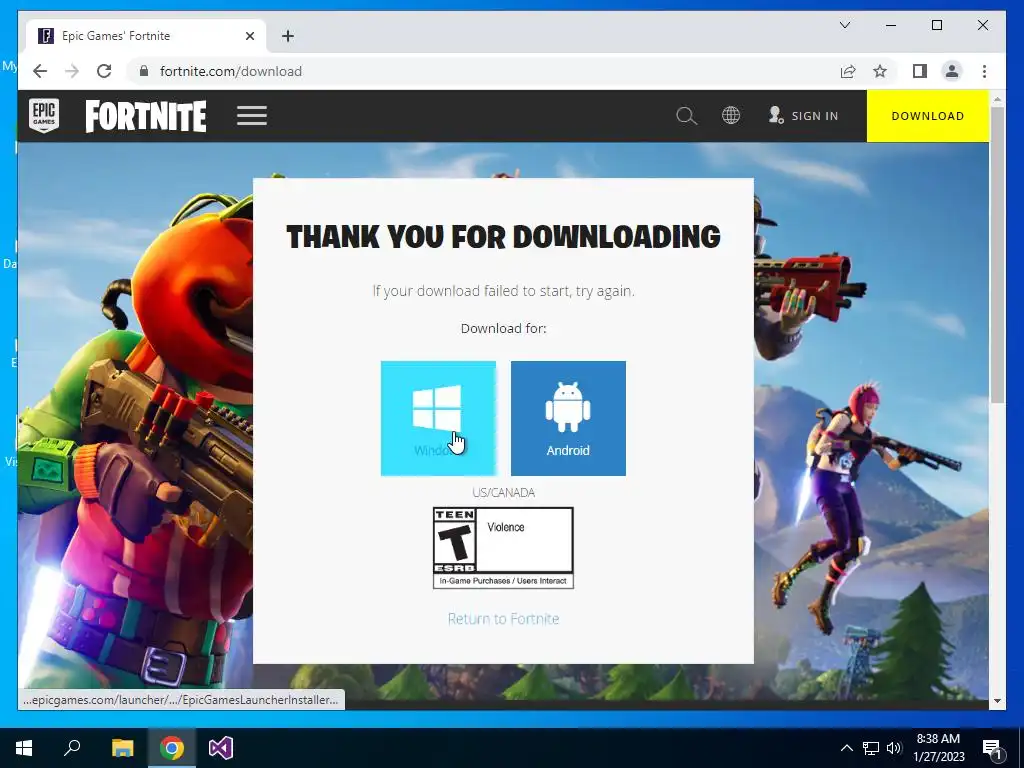Open the site search magnifier
Image resolution: width=1024 pixels, height=768 pixels.
pyautogui.click(x=686, y=116)
